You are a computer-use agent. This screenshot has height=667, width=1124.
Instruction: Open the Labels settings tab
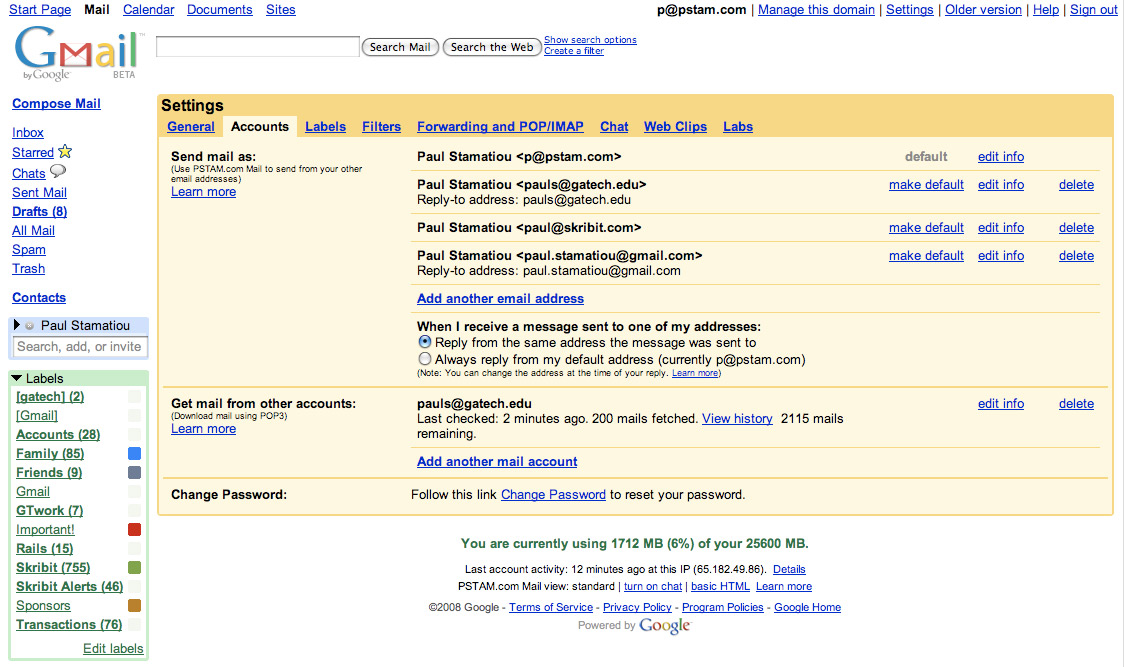point(325,126)
